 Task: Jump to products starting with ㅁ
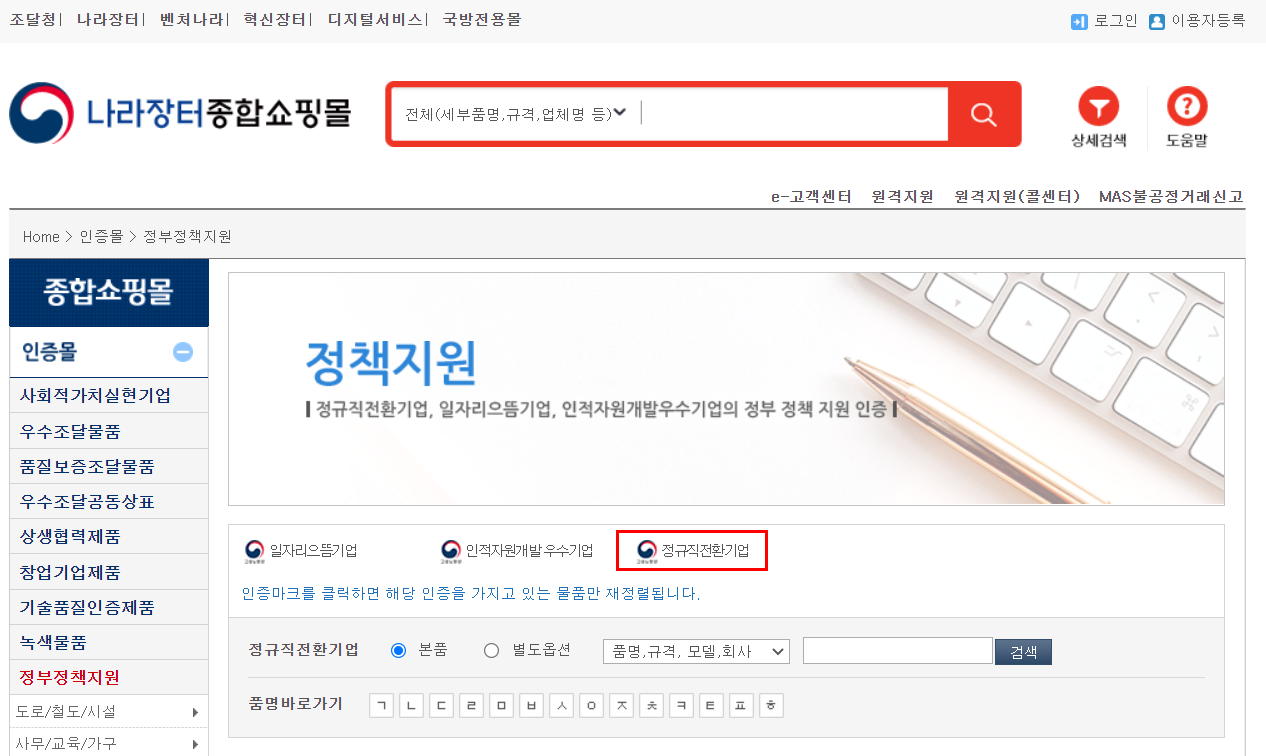(x=501, y=706)
